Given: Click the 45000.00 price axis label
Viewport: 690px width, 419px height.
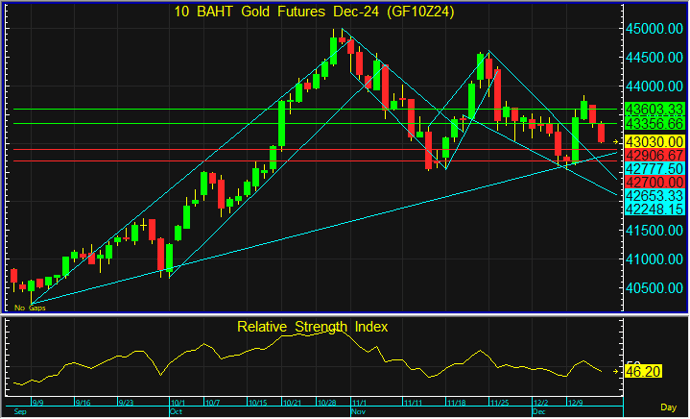Looking at the screenshot, I should tap(656, 29).
